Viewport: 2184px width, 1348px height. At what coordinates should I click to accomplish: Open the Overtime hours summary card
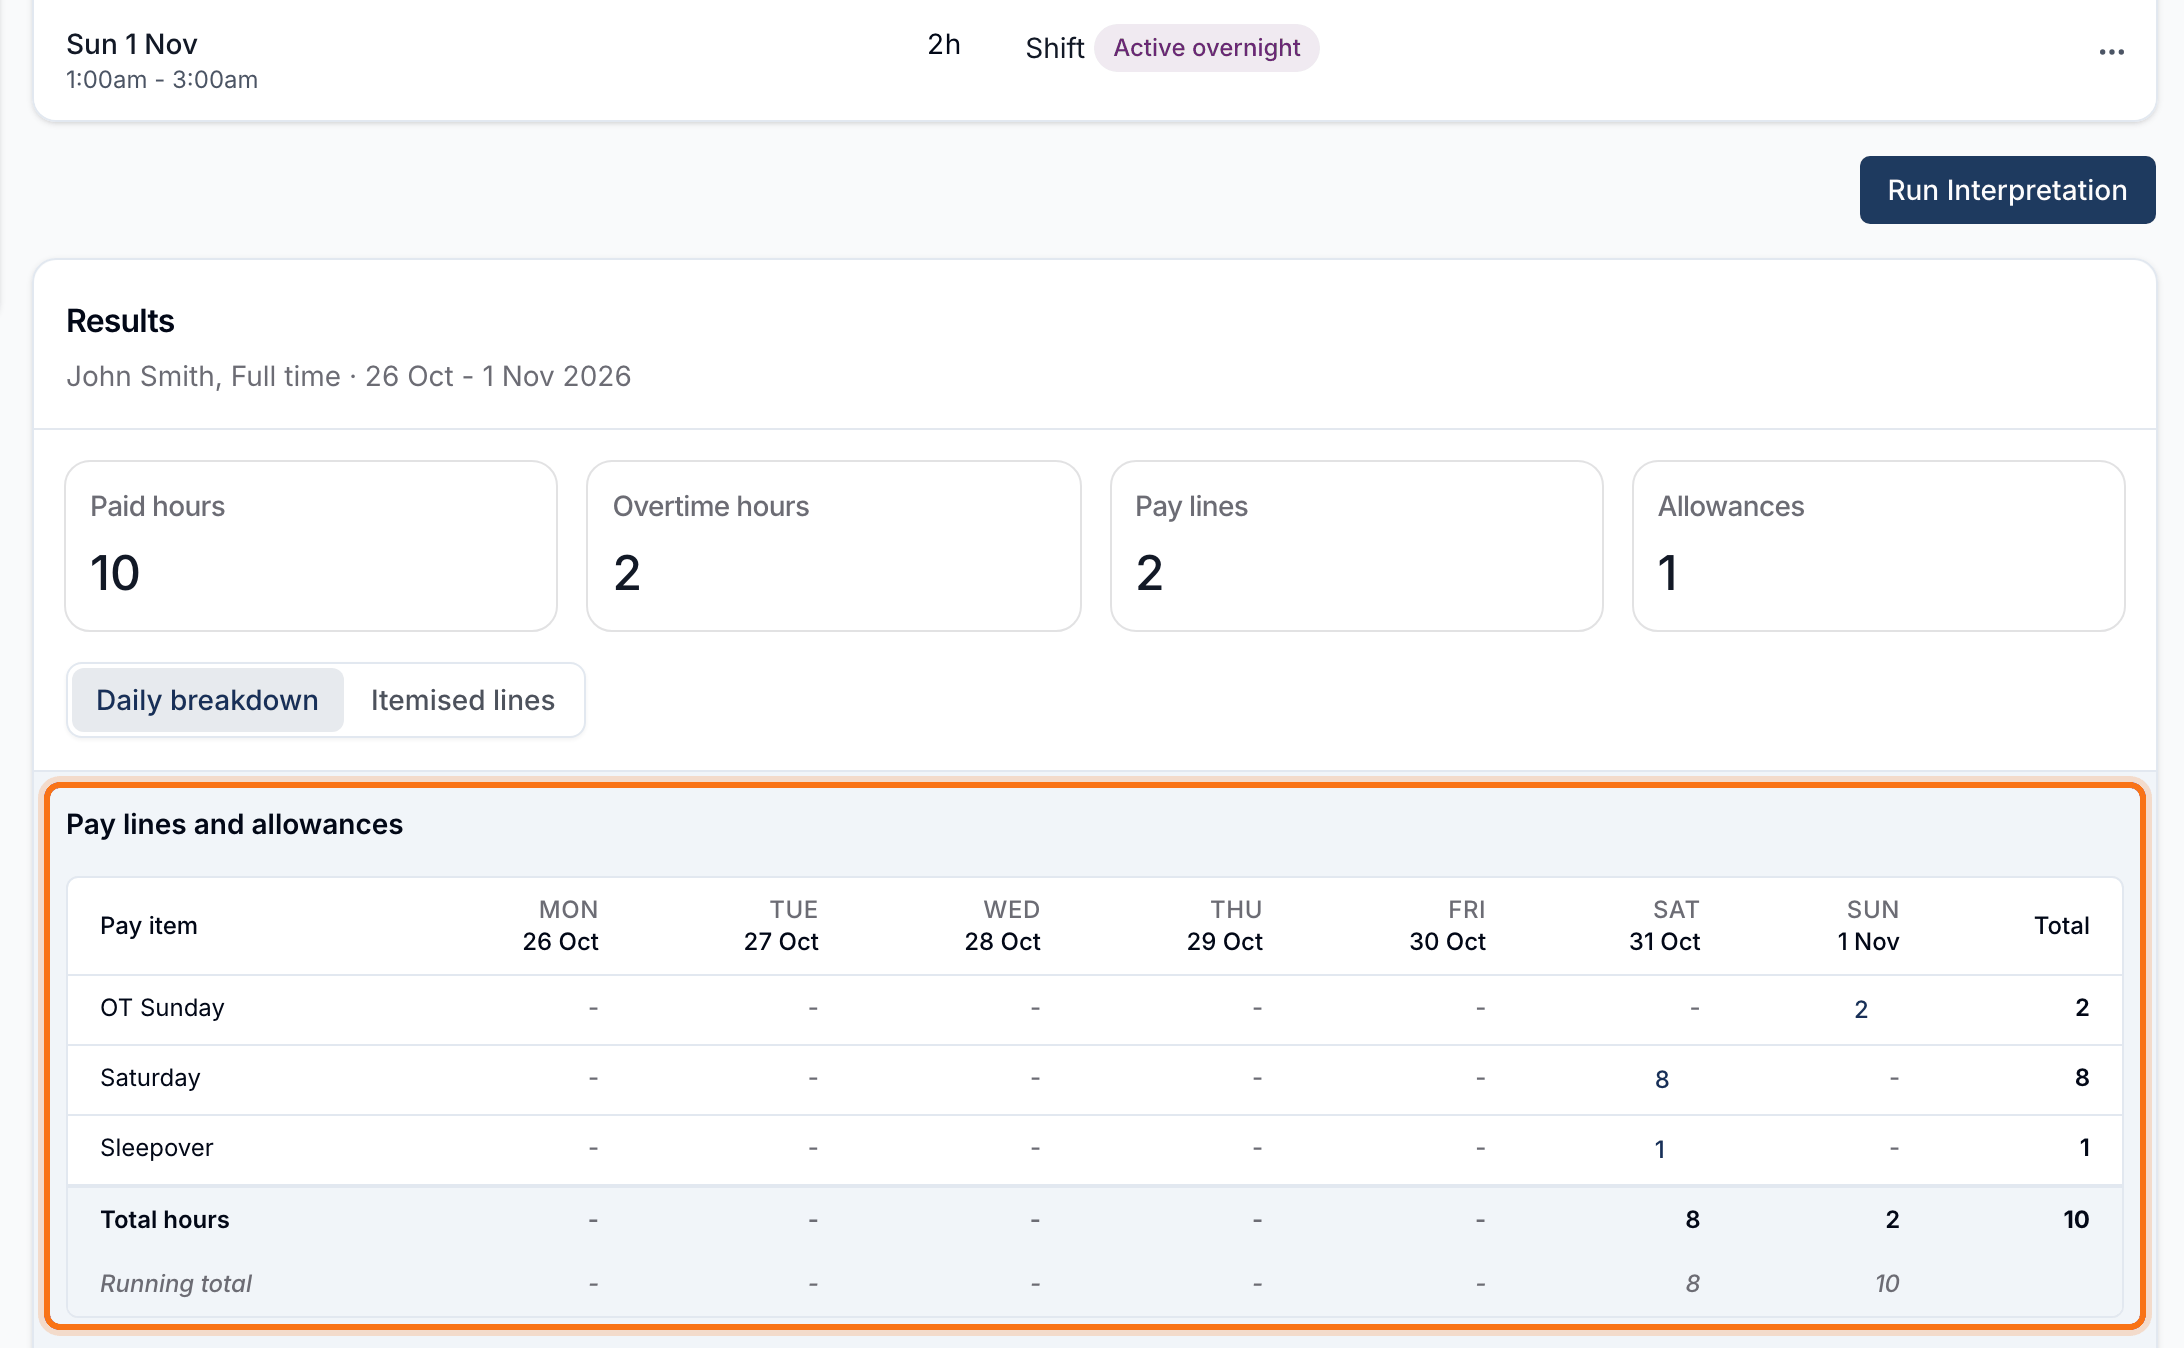click(x=833, y=546)
